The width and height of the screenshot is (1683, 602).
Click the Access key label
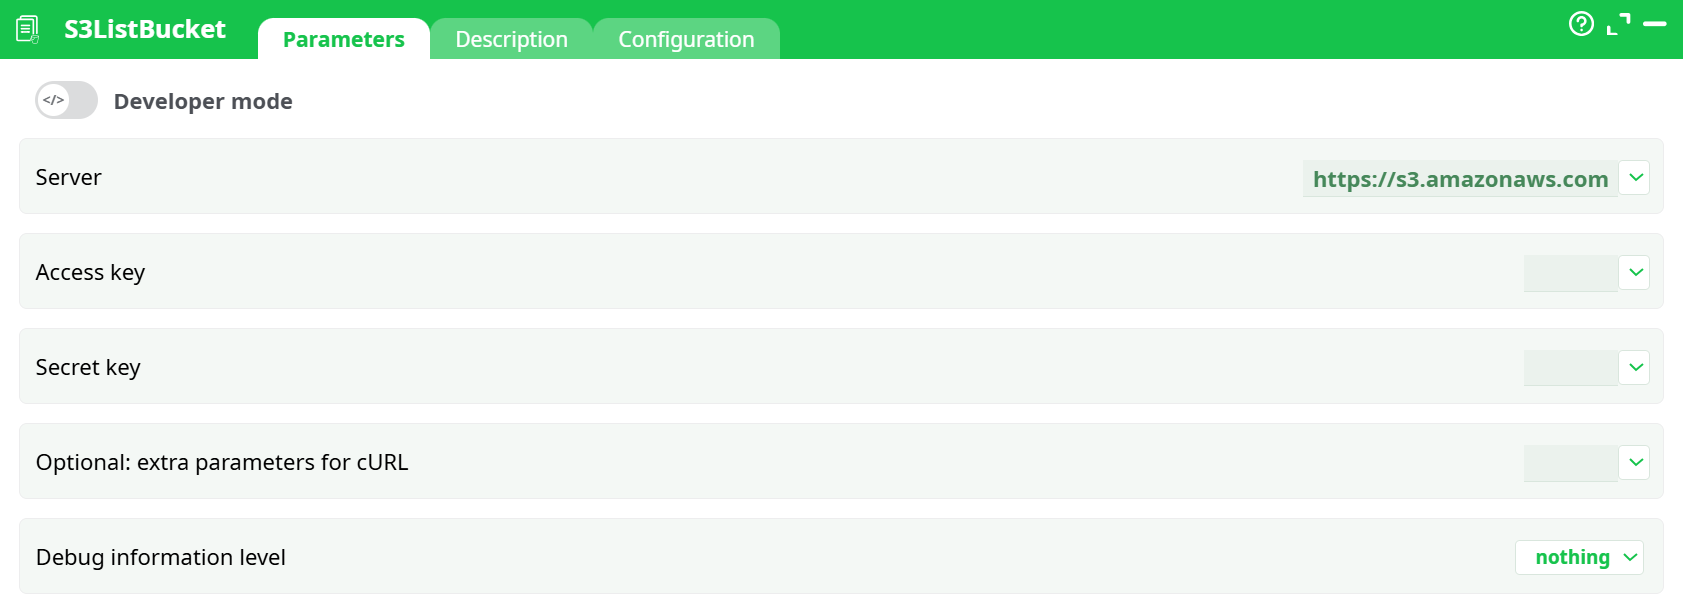tap(91, 272)
